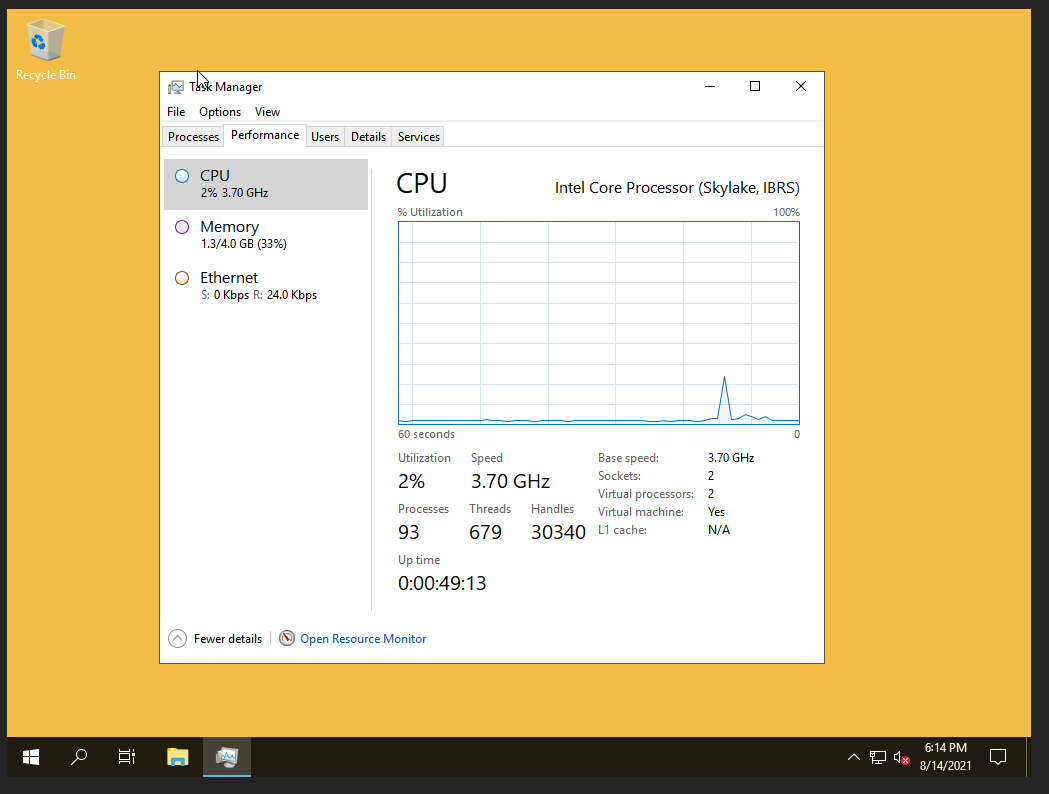Click the volume speaker tray icon

coord(901,757)
